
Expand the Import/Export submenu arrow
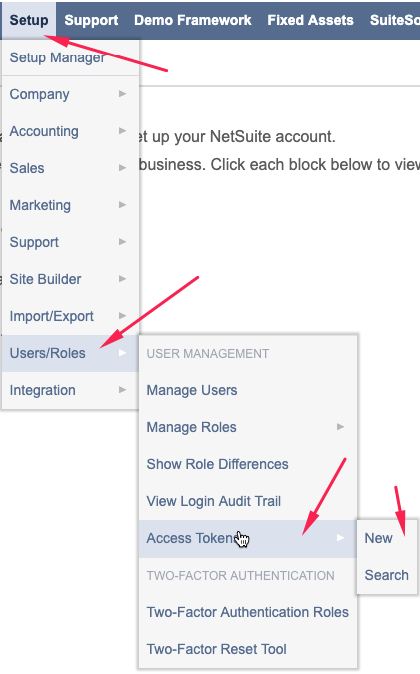click(x=123, y=316)
